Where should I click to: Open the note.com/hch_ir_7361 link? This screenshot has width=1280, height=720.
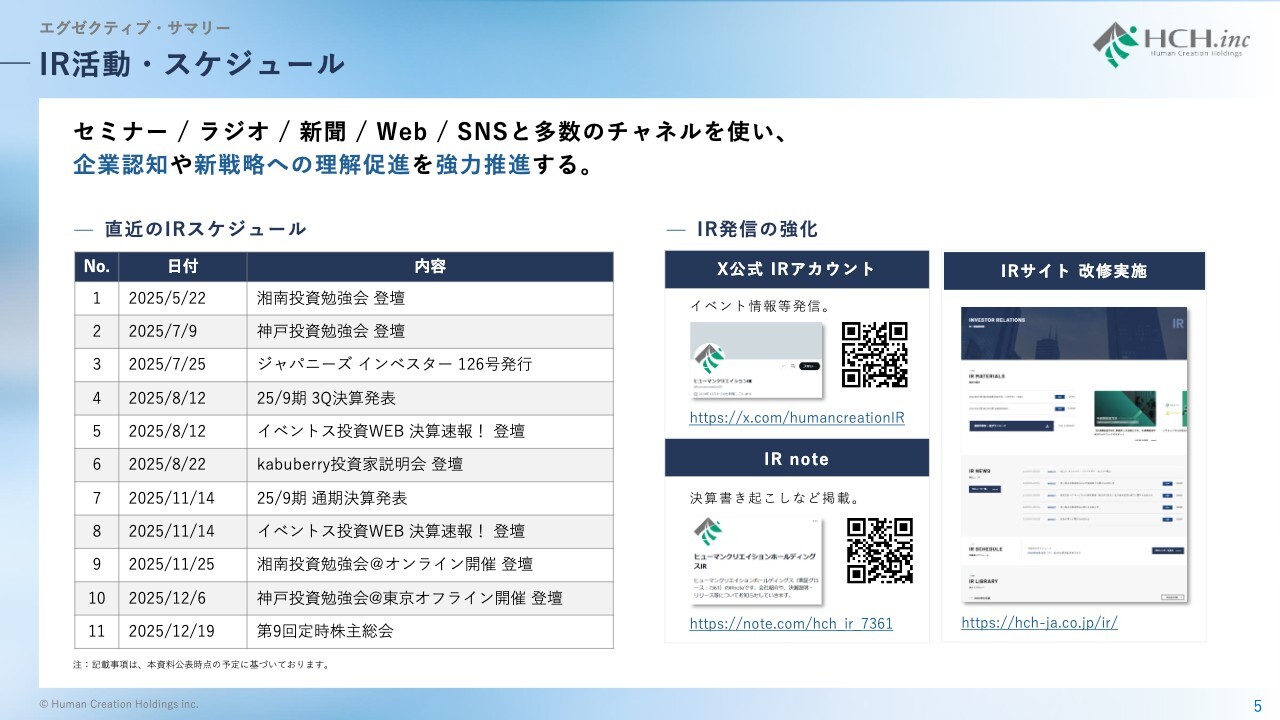click(791, 624)
